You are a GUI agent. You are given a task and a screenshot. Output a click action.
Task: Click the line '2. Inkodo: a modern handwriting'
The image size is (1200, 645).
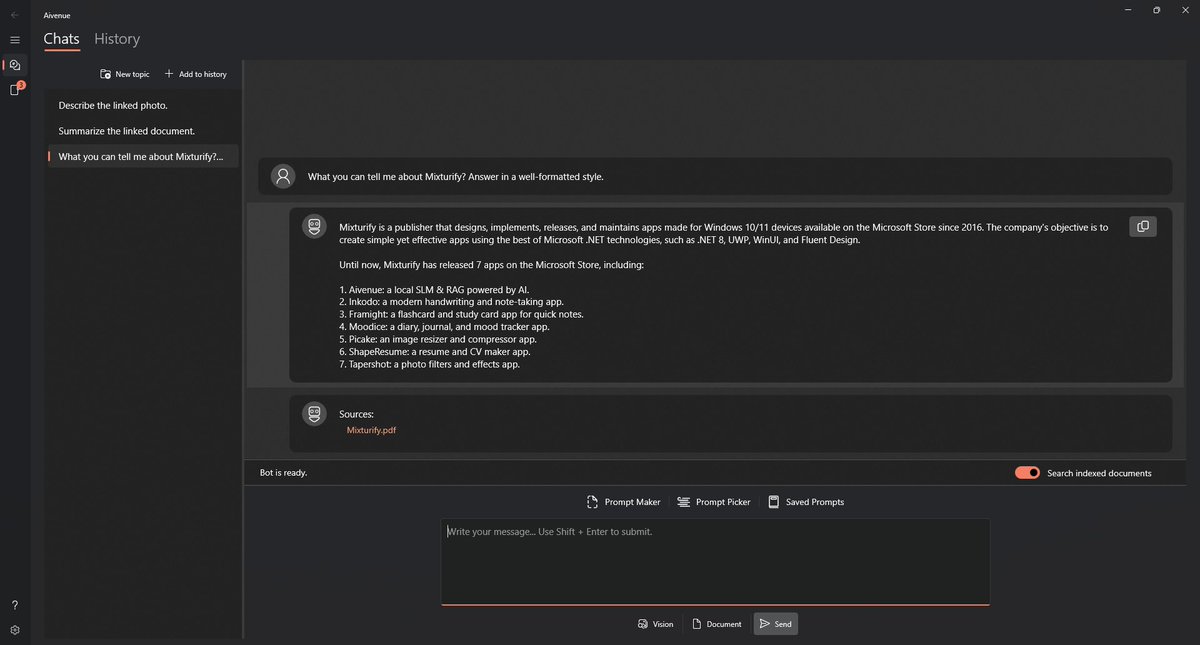click(451, 302)
